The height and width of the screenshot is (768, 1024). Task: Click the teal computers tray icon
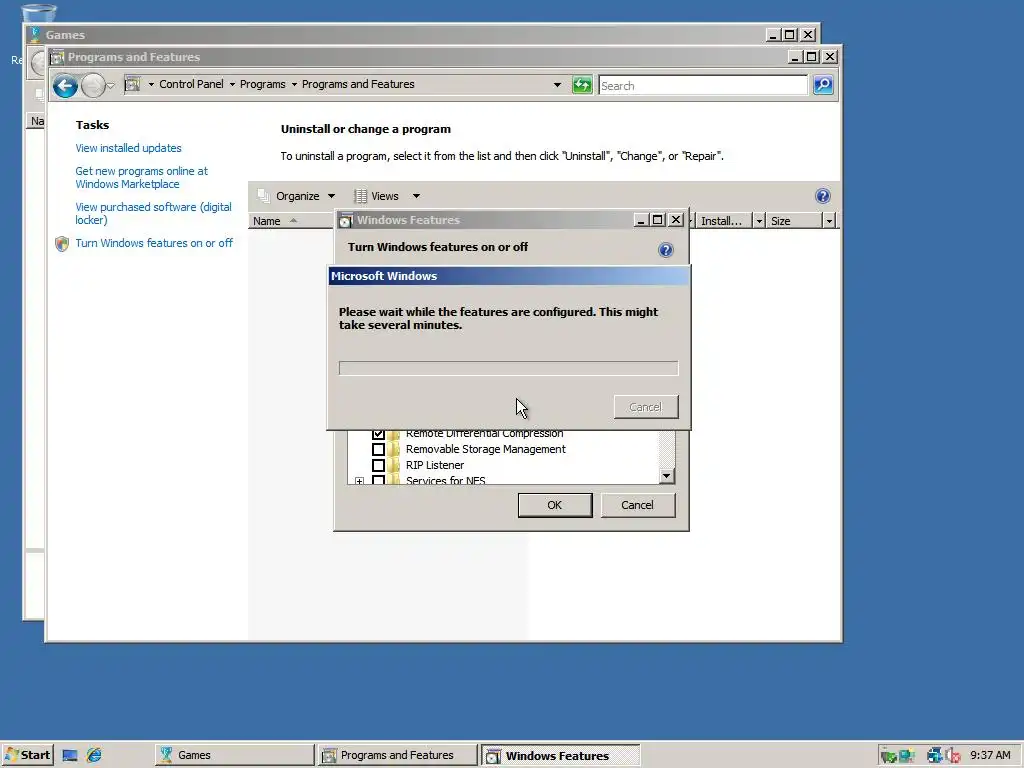coord(906,756)
